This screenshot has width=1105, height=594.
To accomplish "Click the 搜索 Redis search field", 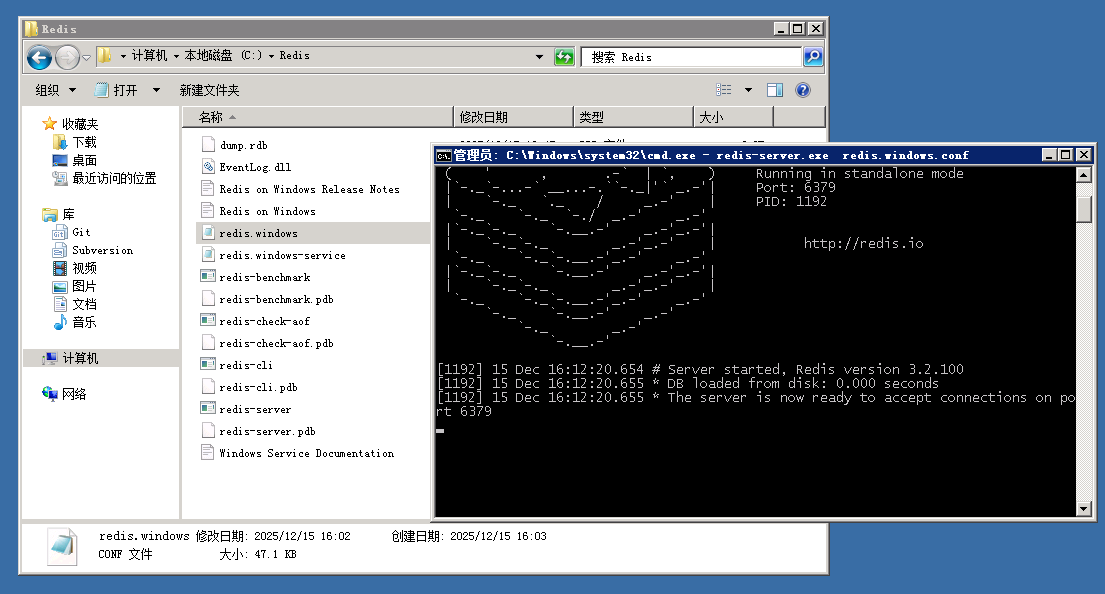I will pos(691,57).
